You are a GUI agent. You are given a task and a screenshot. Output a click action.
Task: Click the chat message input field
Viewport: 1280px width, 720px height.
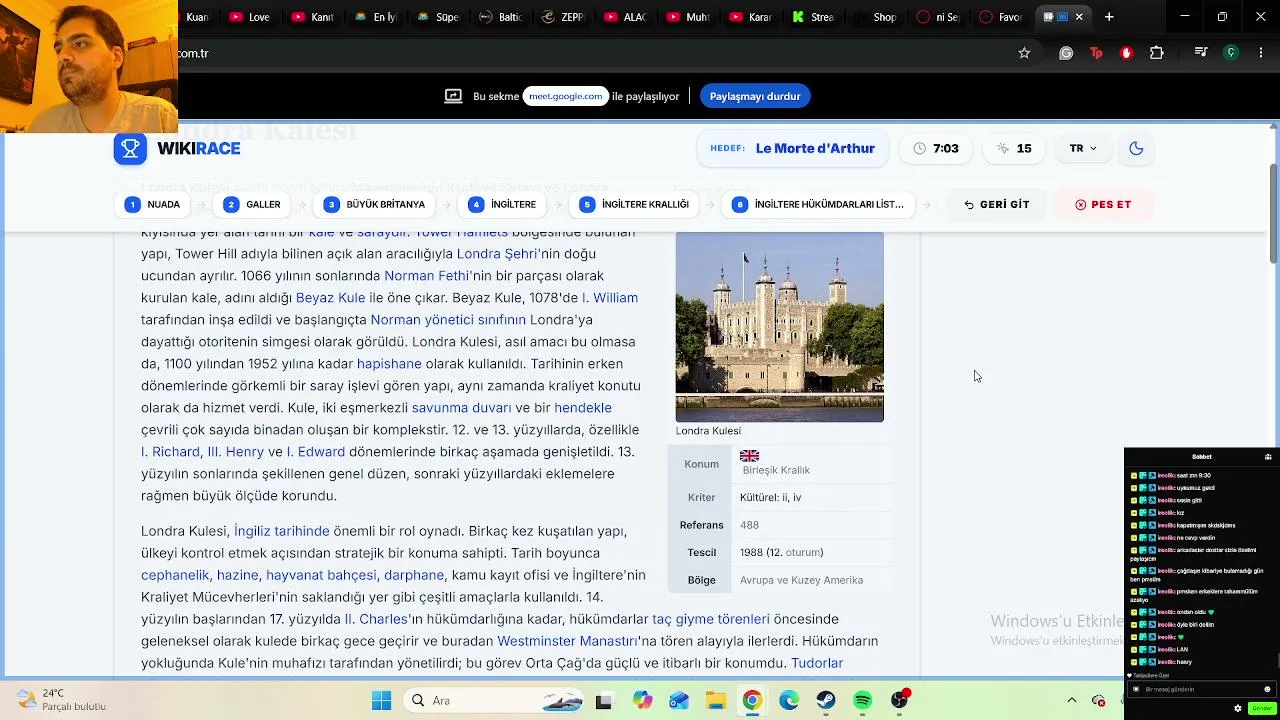(x=1201, y=689)
